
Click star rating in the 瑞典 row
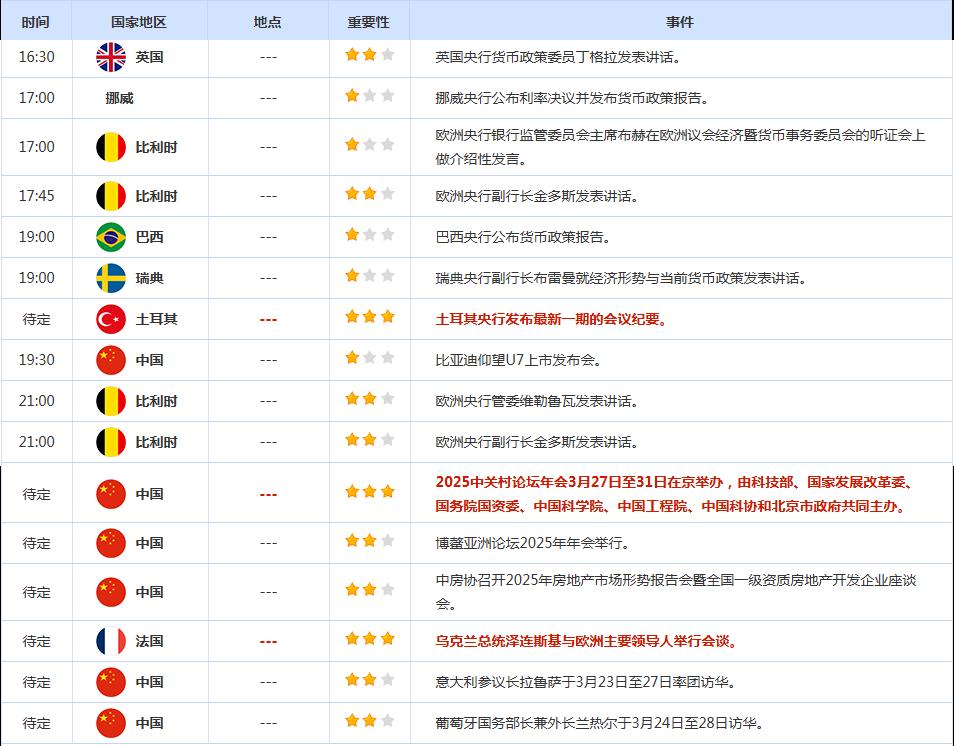coord(369,276)
